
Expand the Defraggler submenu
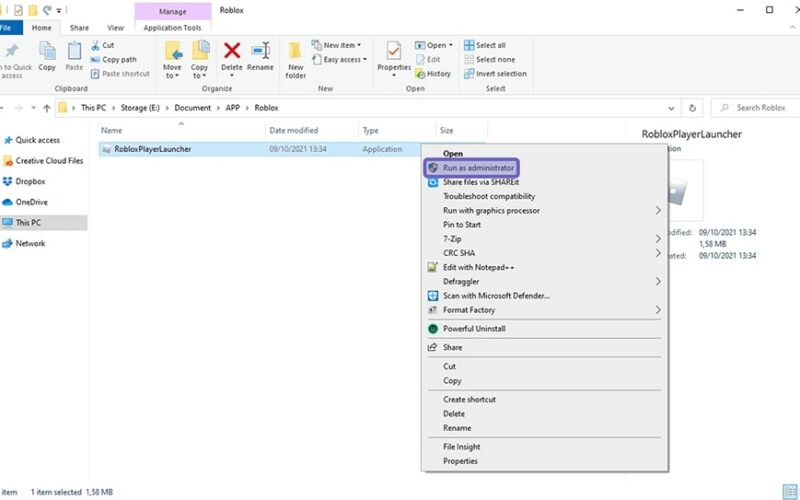coord(658,282)
